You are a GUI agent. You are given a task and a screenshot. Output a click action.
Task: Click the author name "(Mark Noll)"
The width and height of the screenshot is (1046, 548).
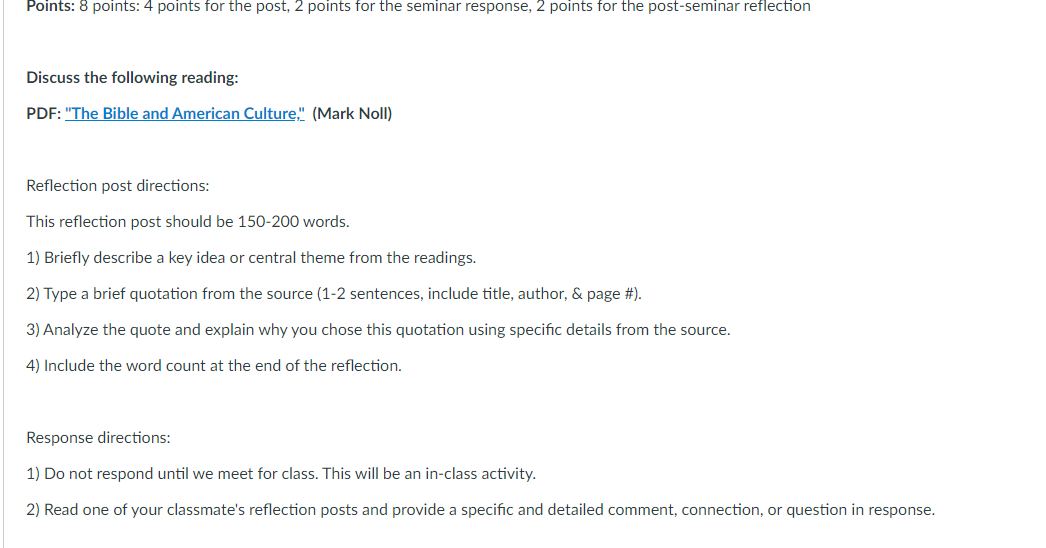point(352,113)
